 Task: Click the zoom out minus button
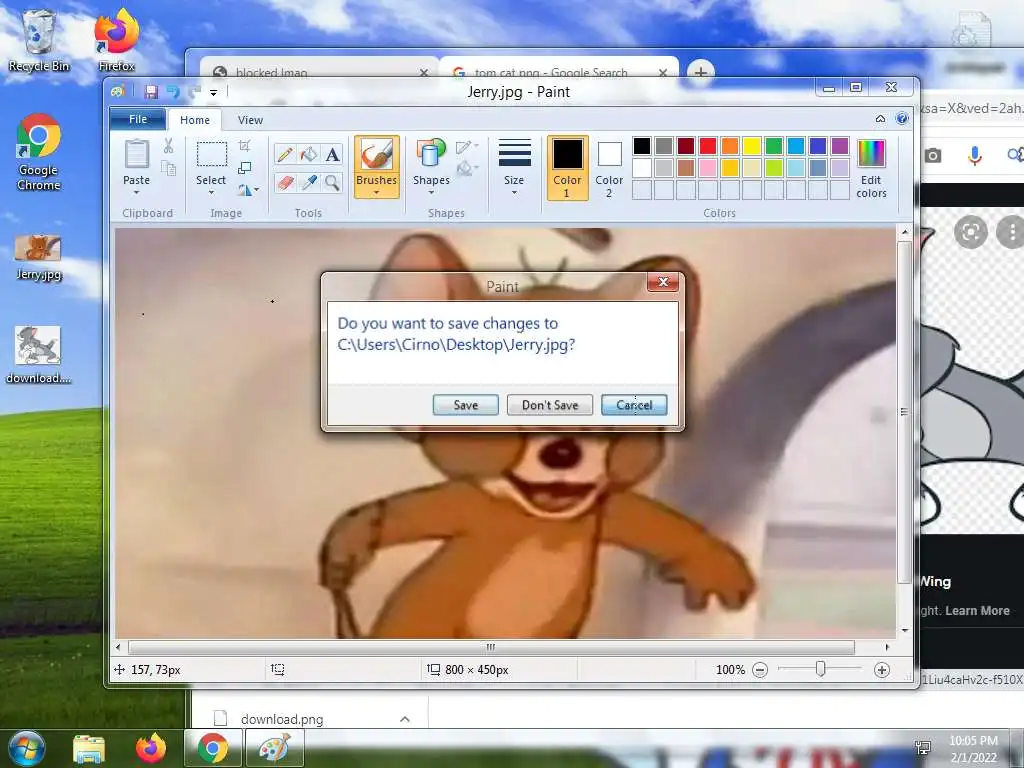click(760, 669)
